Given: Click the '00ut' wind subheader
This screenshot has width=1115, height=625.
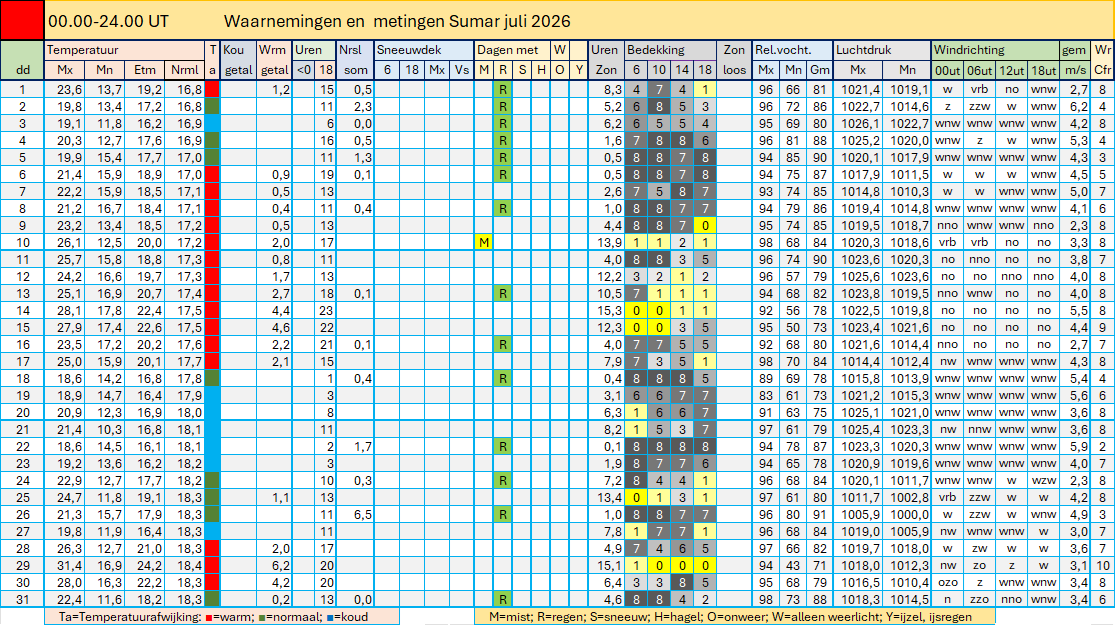Looking at the screenshot, I should point(947,70).
